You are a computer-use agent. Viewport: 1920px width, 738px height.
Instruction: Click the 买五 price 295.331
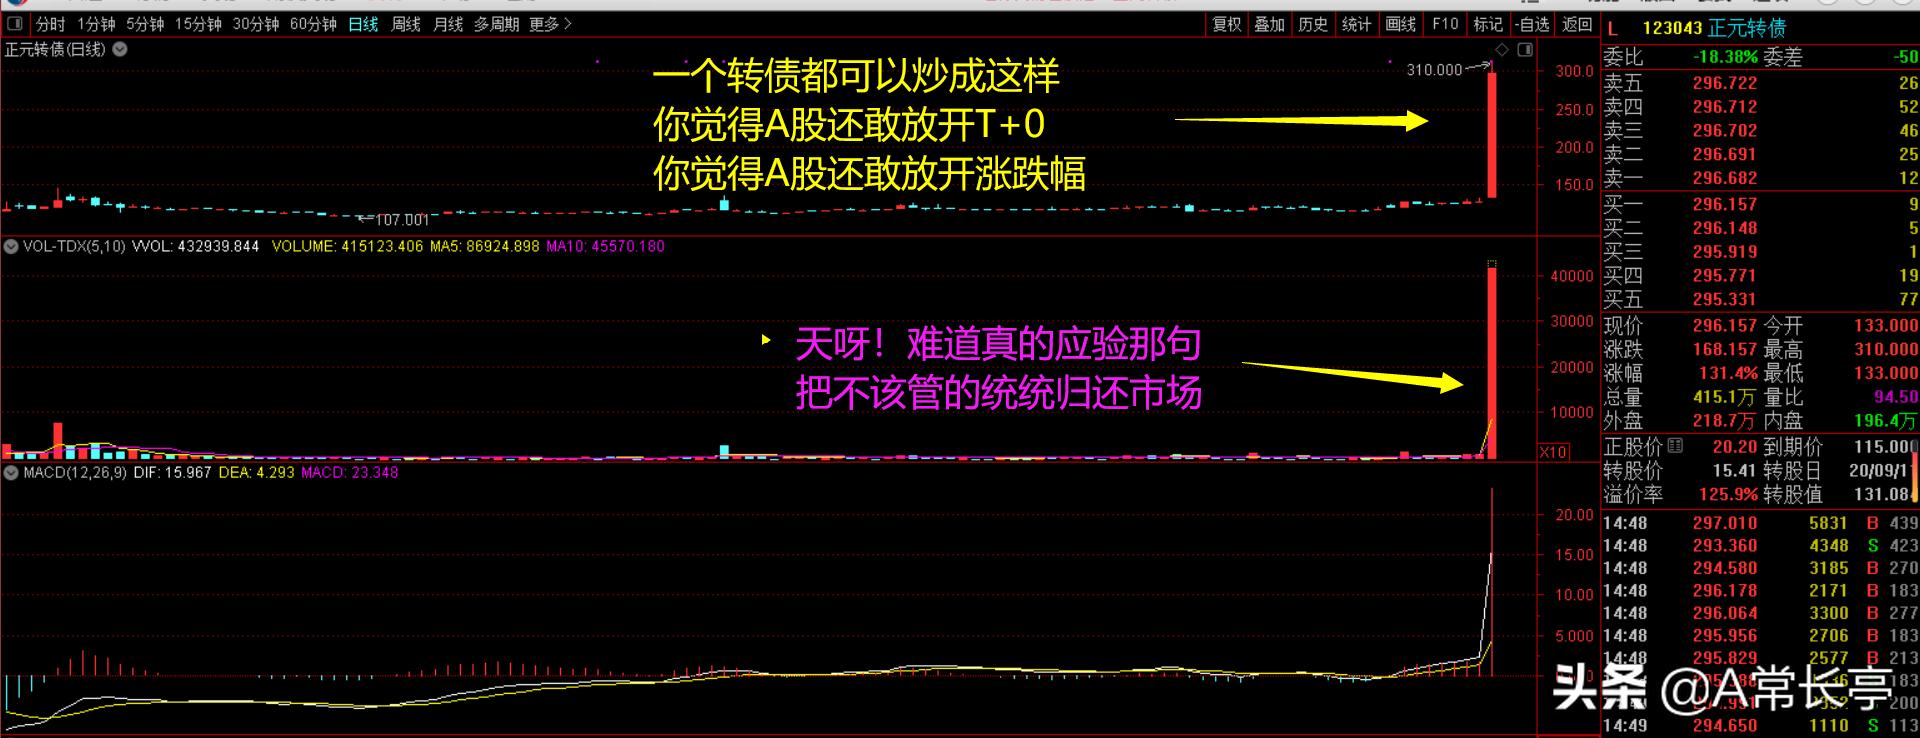pos(1724,299)
